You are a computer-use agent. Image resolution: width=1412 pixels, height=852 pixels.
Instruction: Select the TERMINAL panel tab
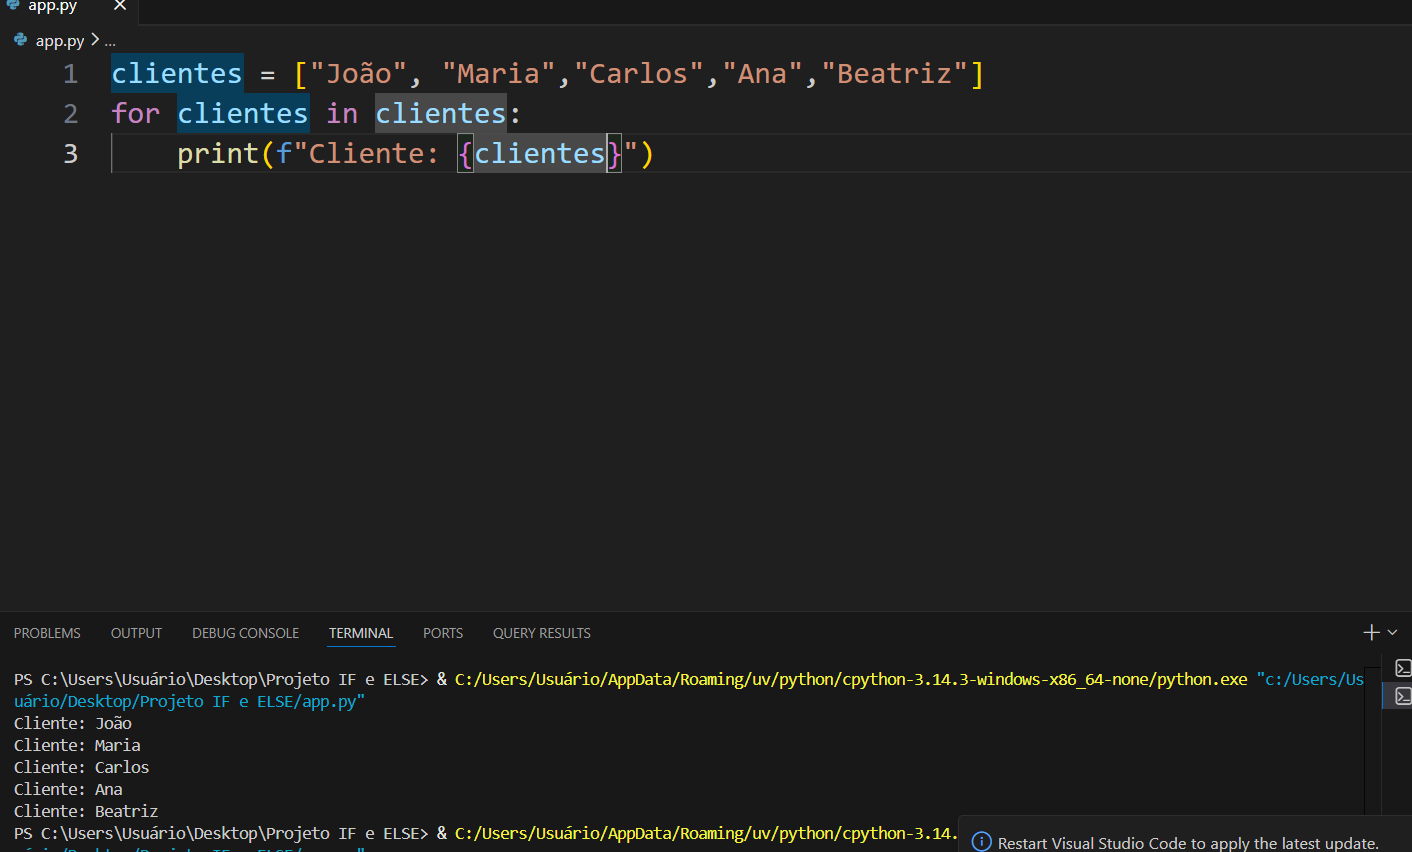pos(360,633)
